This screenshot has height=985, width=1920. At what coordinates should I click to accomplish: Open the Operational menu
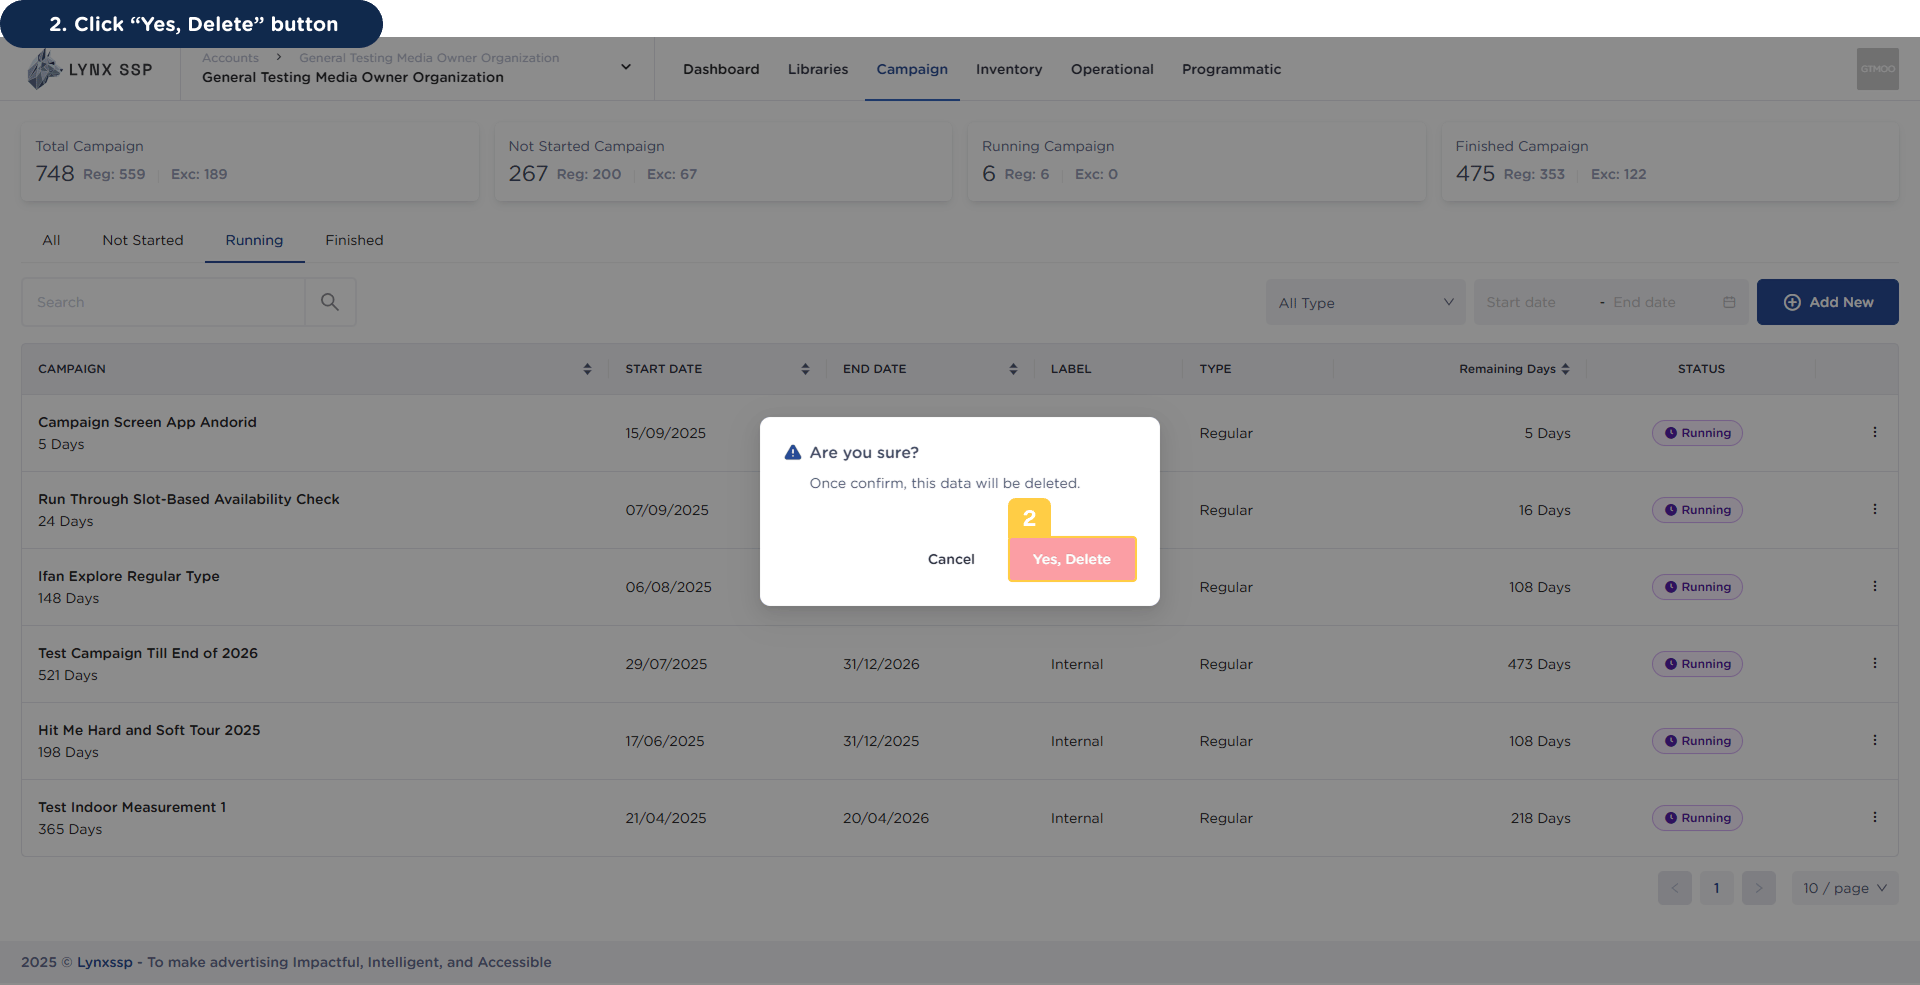(x=1112, y=69)
